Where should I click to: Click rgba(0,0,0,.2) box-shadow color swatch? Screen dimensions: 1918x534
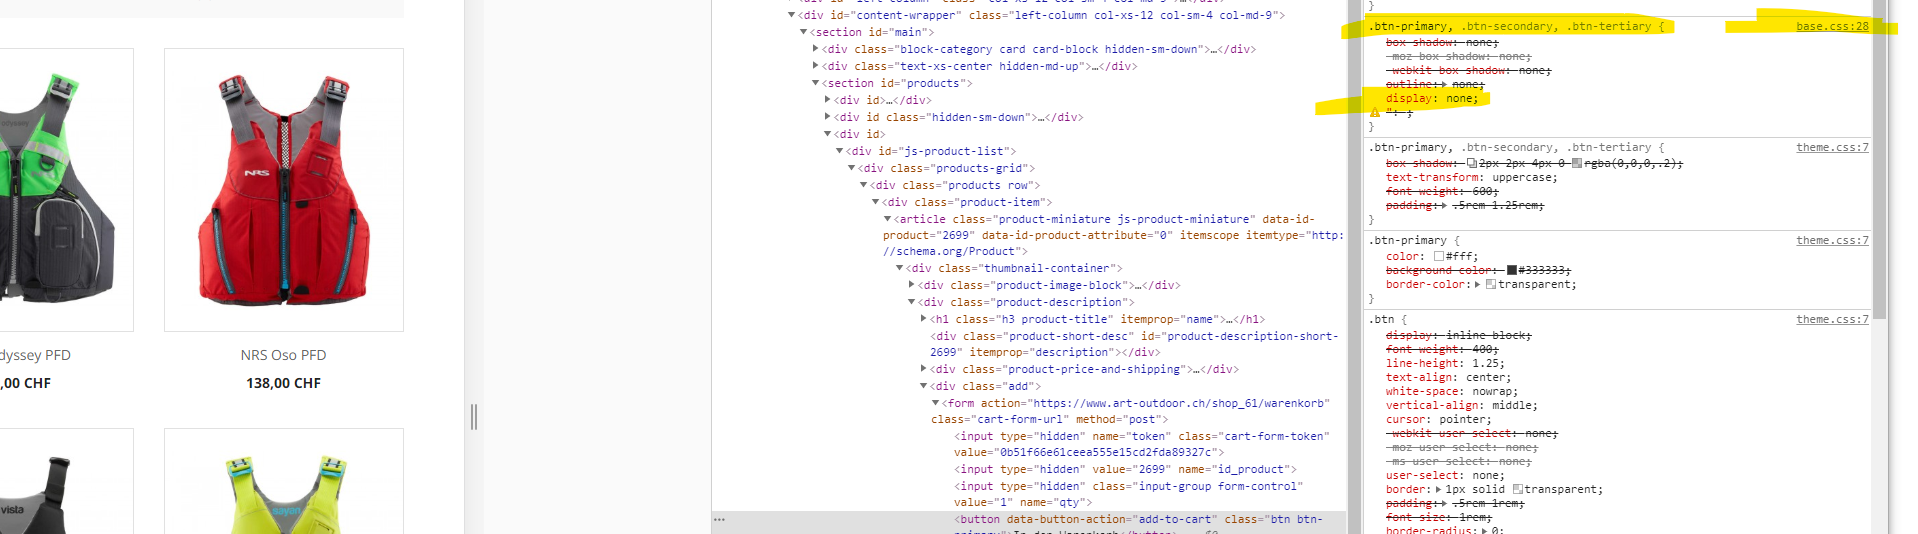pos(1577,163)
